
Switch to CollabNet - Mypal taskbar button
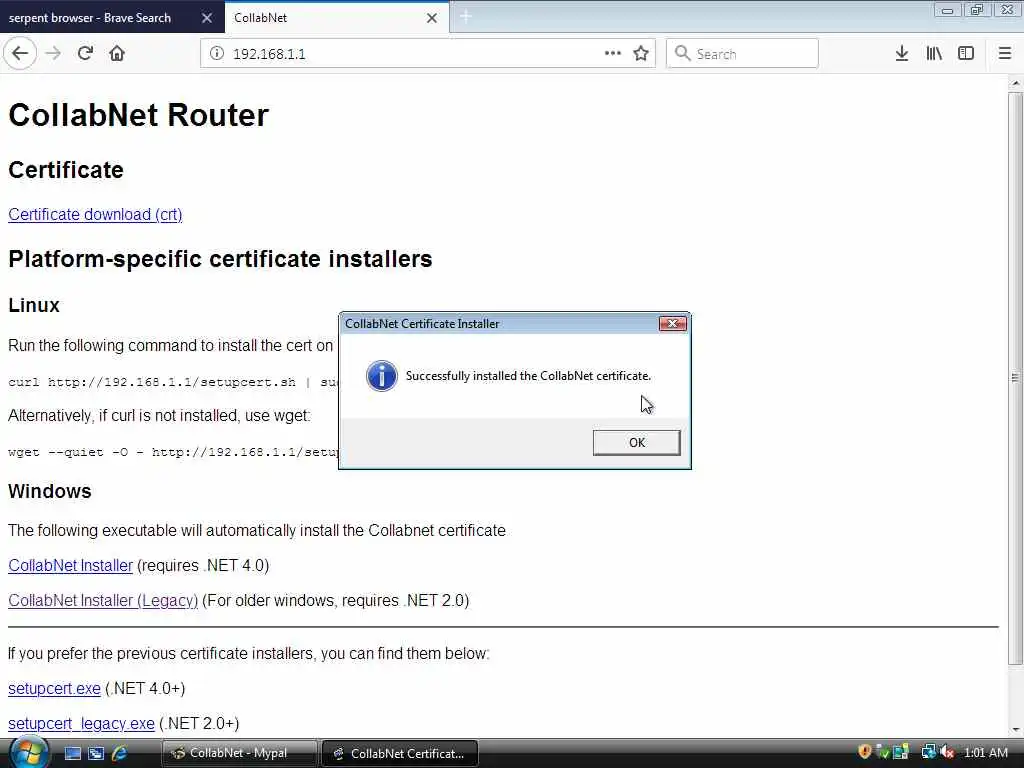click(239, 753)
